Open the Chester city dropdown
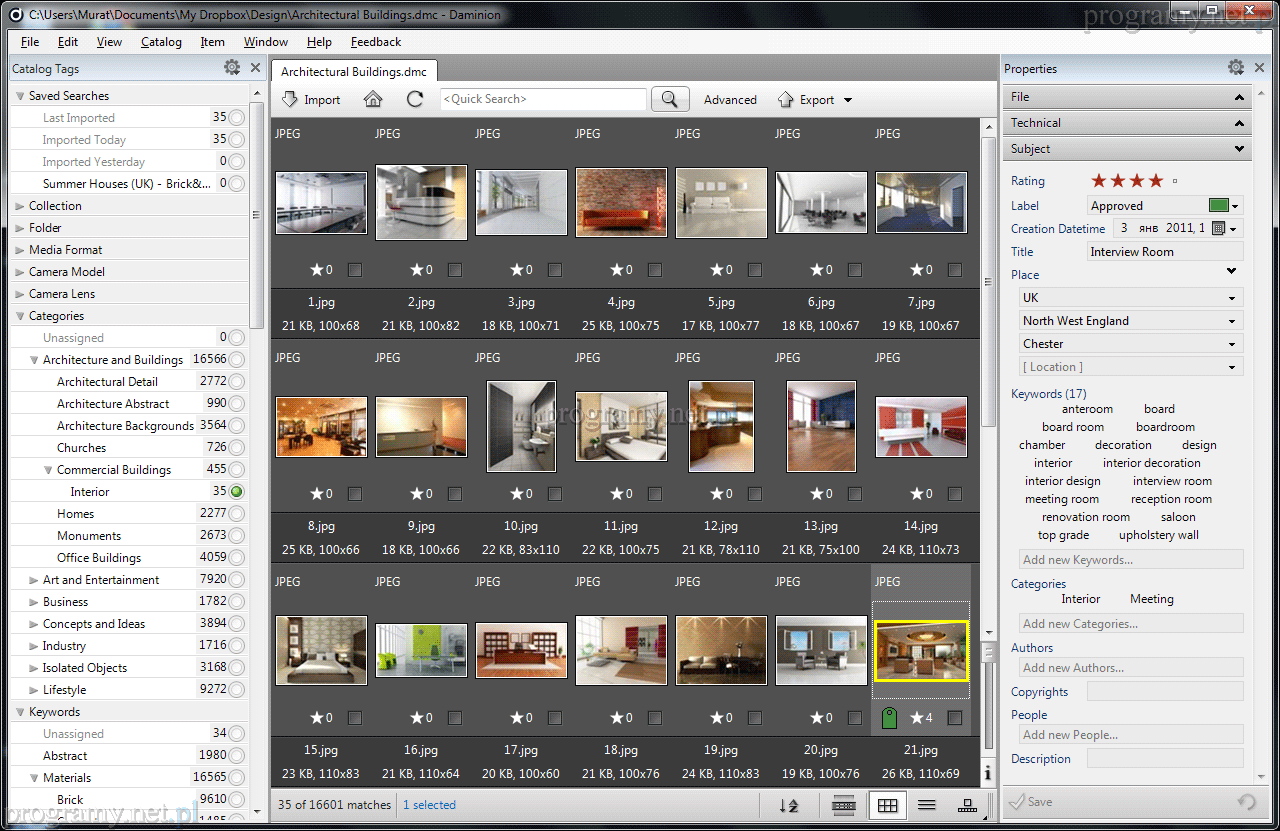 pyautogui.click(x=1232, y=344)
